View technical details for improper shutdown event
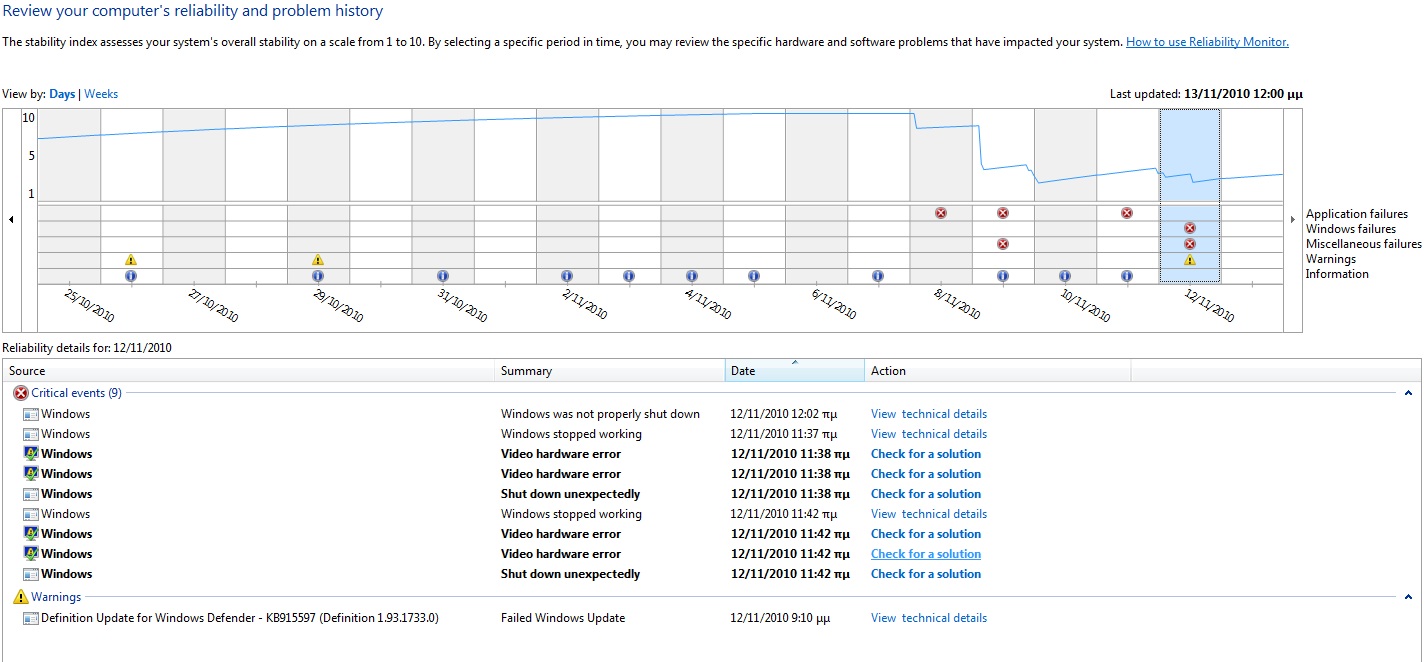Viewport: 1425px width, 662px height. [x=929, y=414]
